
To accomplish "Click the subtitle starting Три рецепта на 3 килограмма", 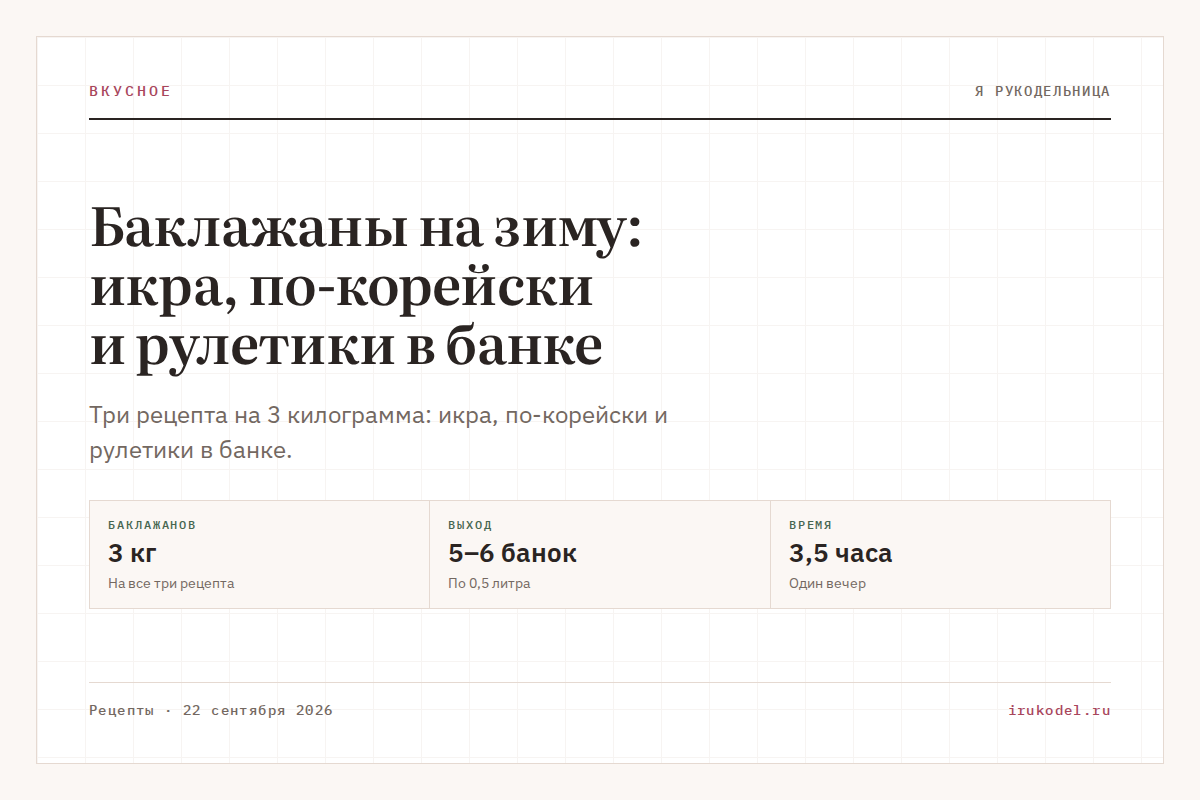I will pos(378,433).
